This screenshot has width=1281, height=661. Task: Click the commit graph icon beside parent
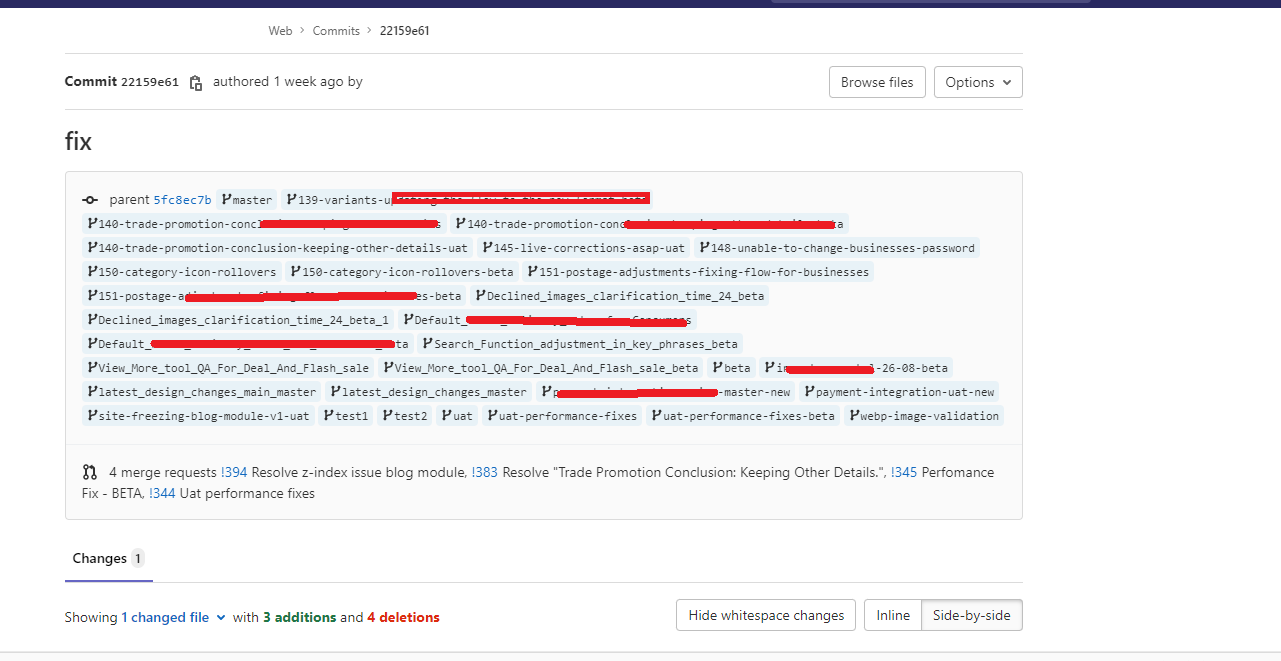90,200
